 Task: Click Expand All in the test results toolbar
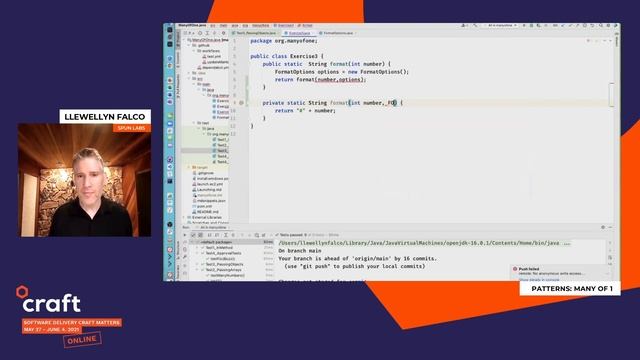tap(225, 235)
